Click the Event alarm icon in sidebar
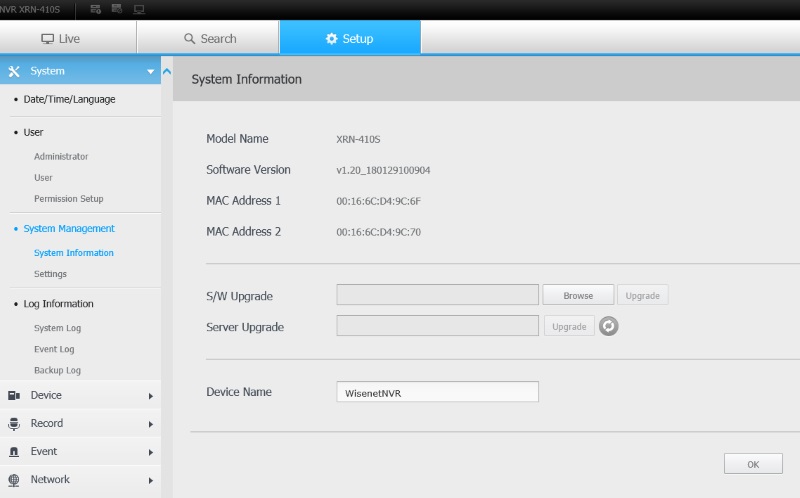800x498 pixels. [14, 452]
